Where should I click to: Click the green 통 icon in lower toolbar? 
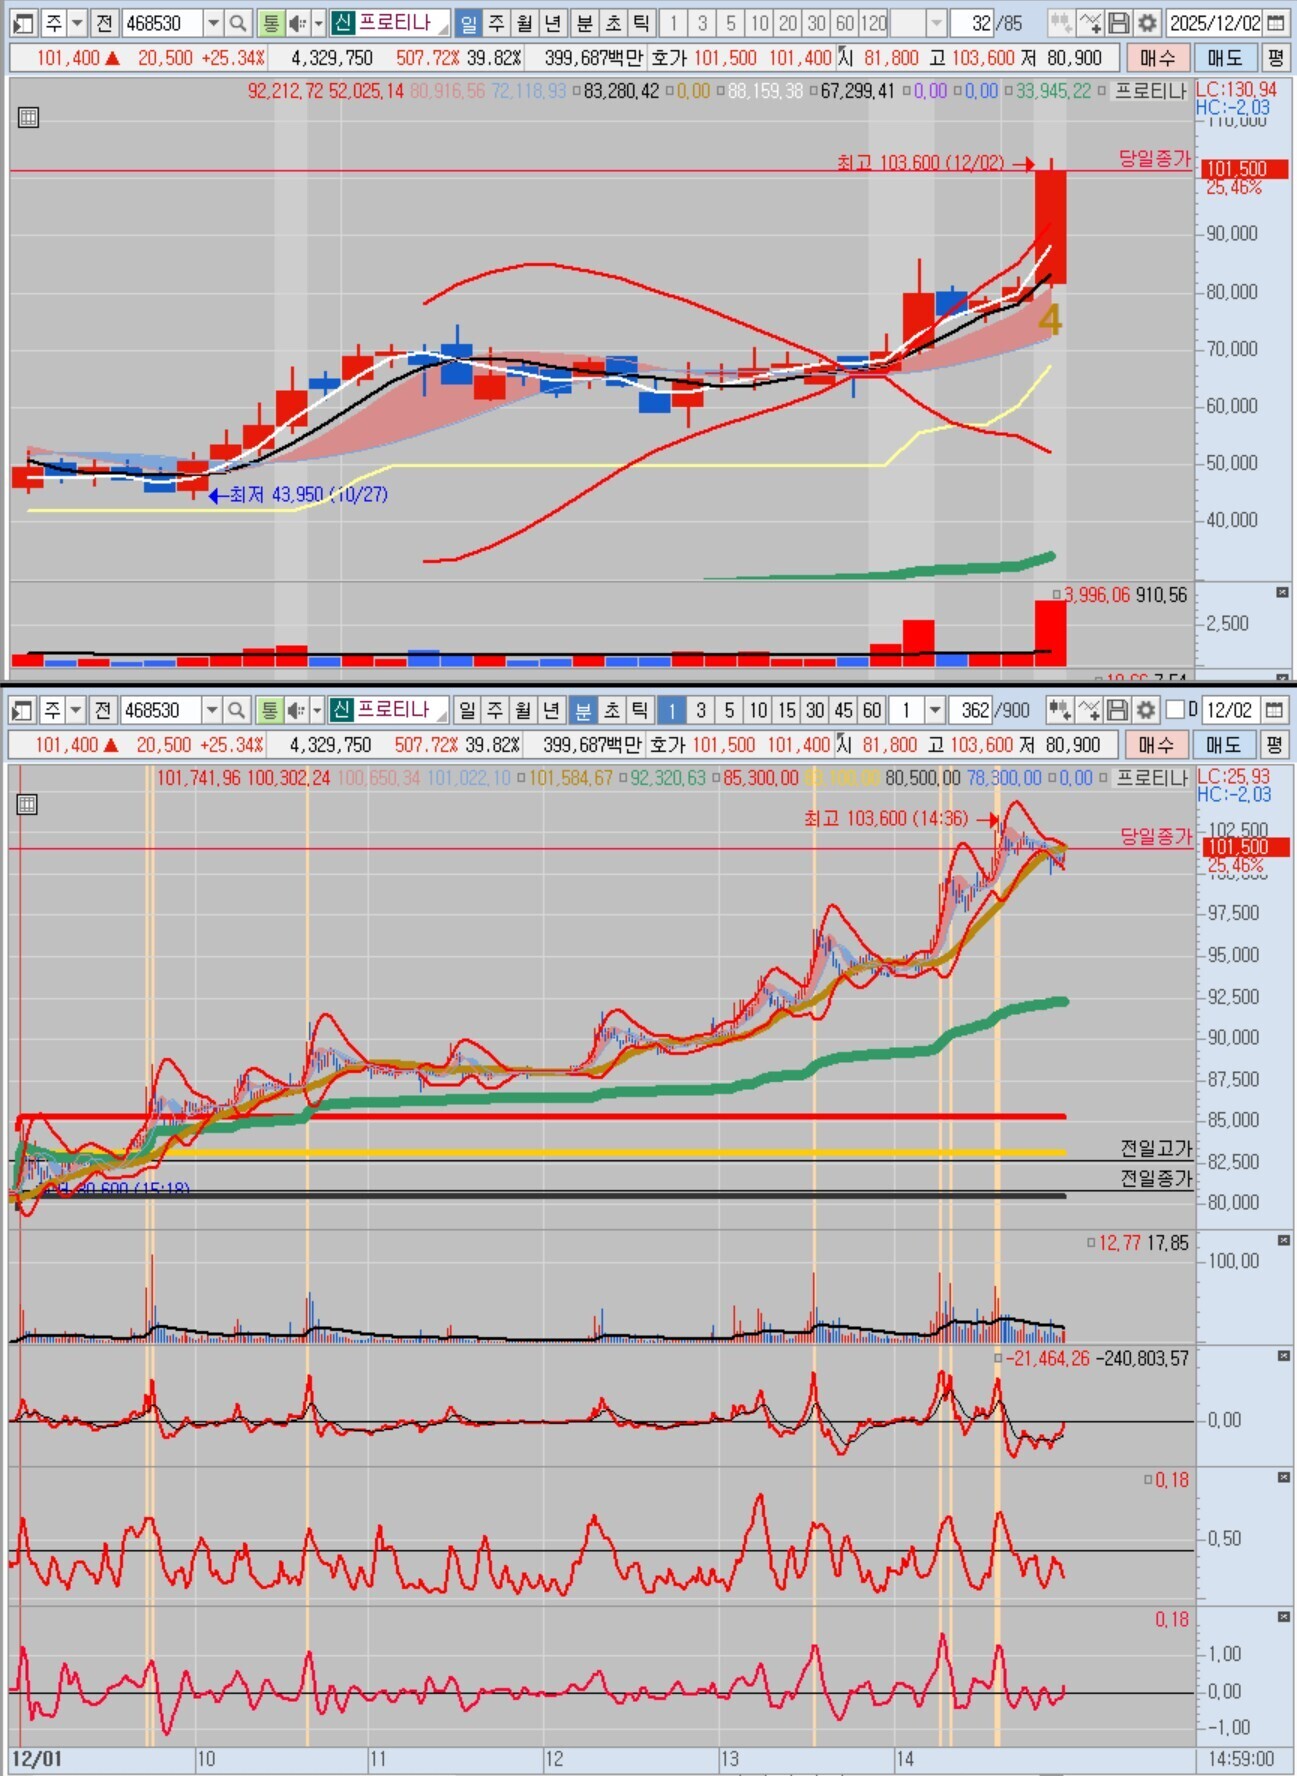(269, 710)
